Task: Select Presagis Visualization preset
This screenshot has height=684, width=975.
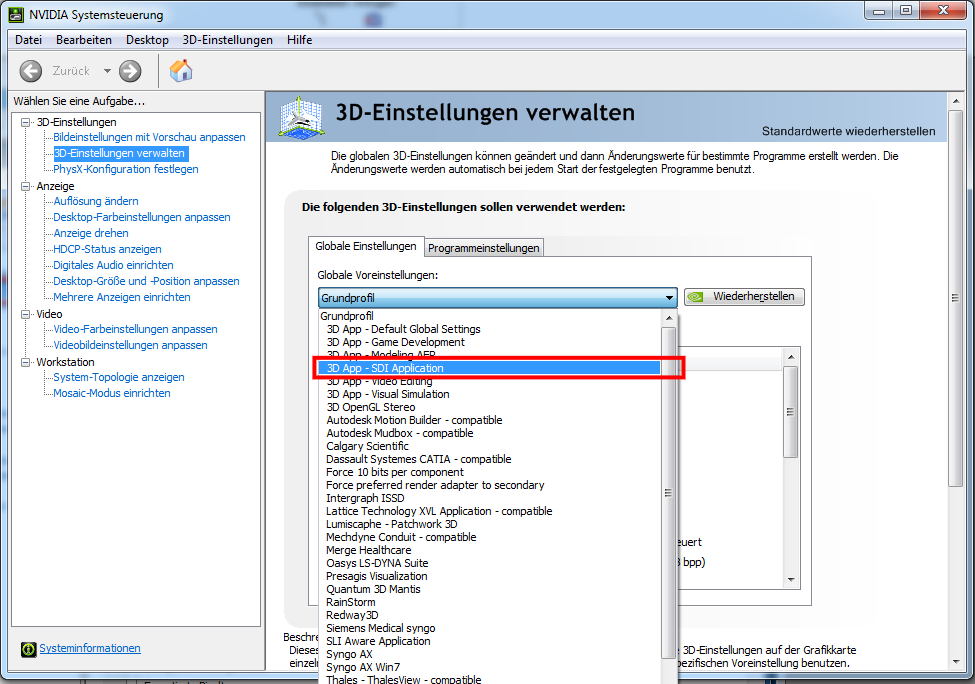Action: click(489, 576)
